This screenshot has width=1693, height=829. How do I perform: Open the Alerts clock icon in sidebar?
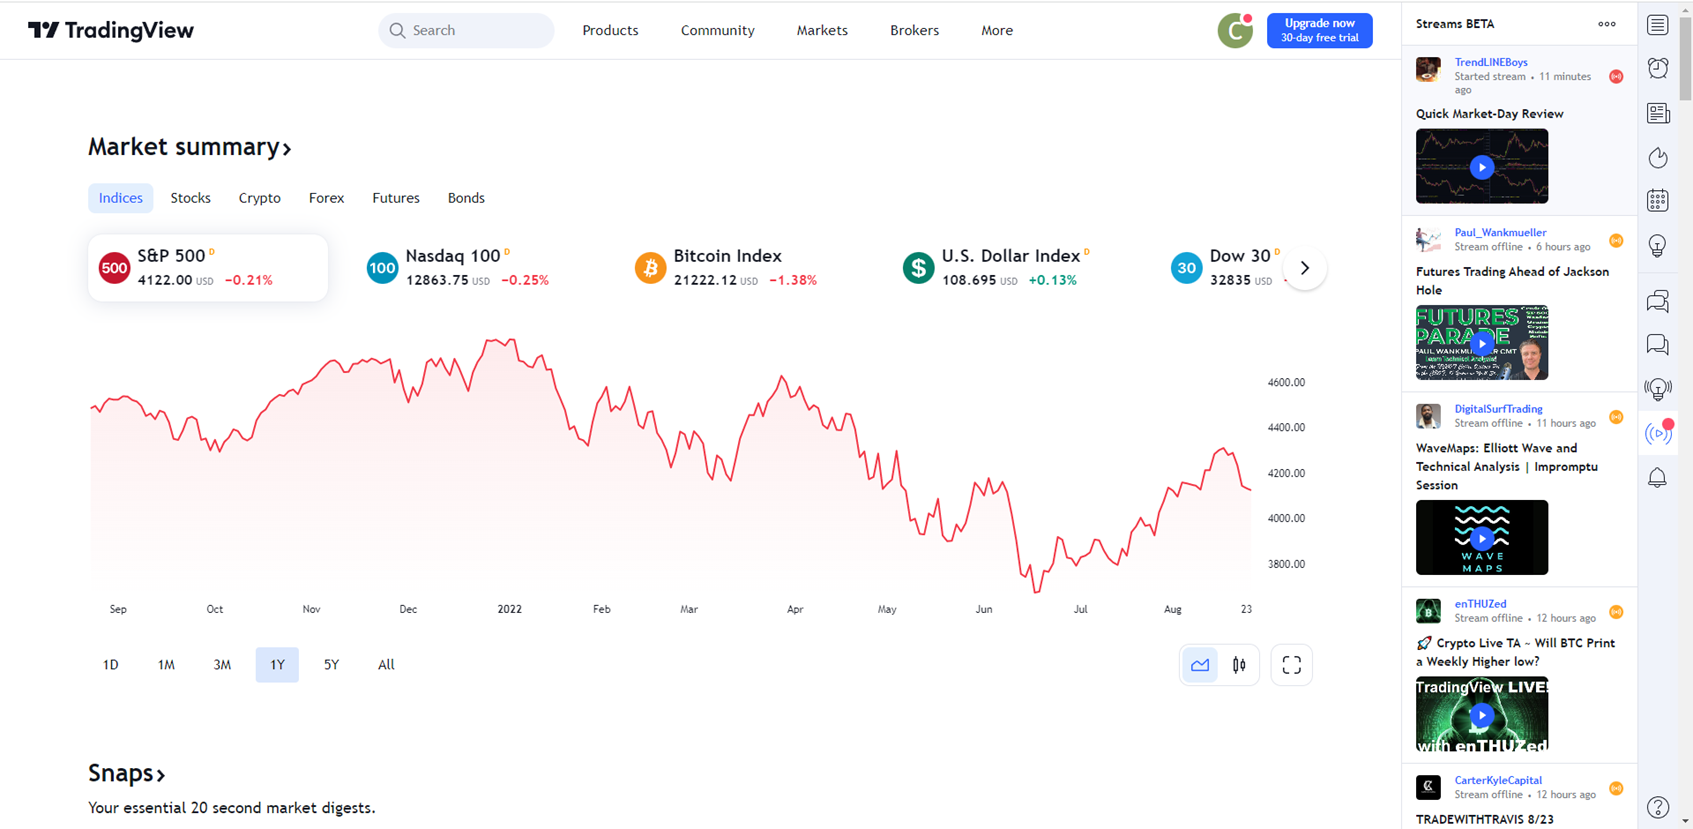tap(1658, 68)
